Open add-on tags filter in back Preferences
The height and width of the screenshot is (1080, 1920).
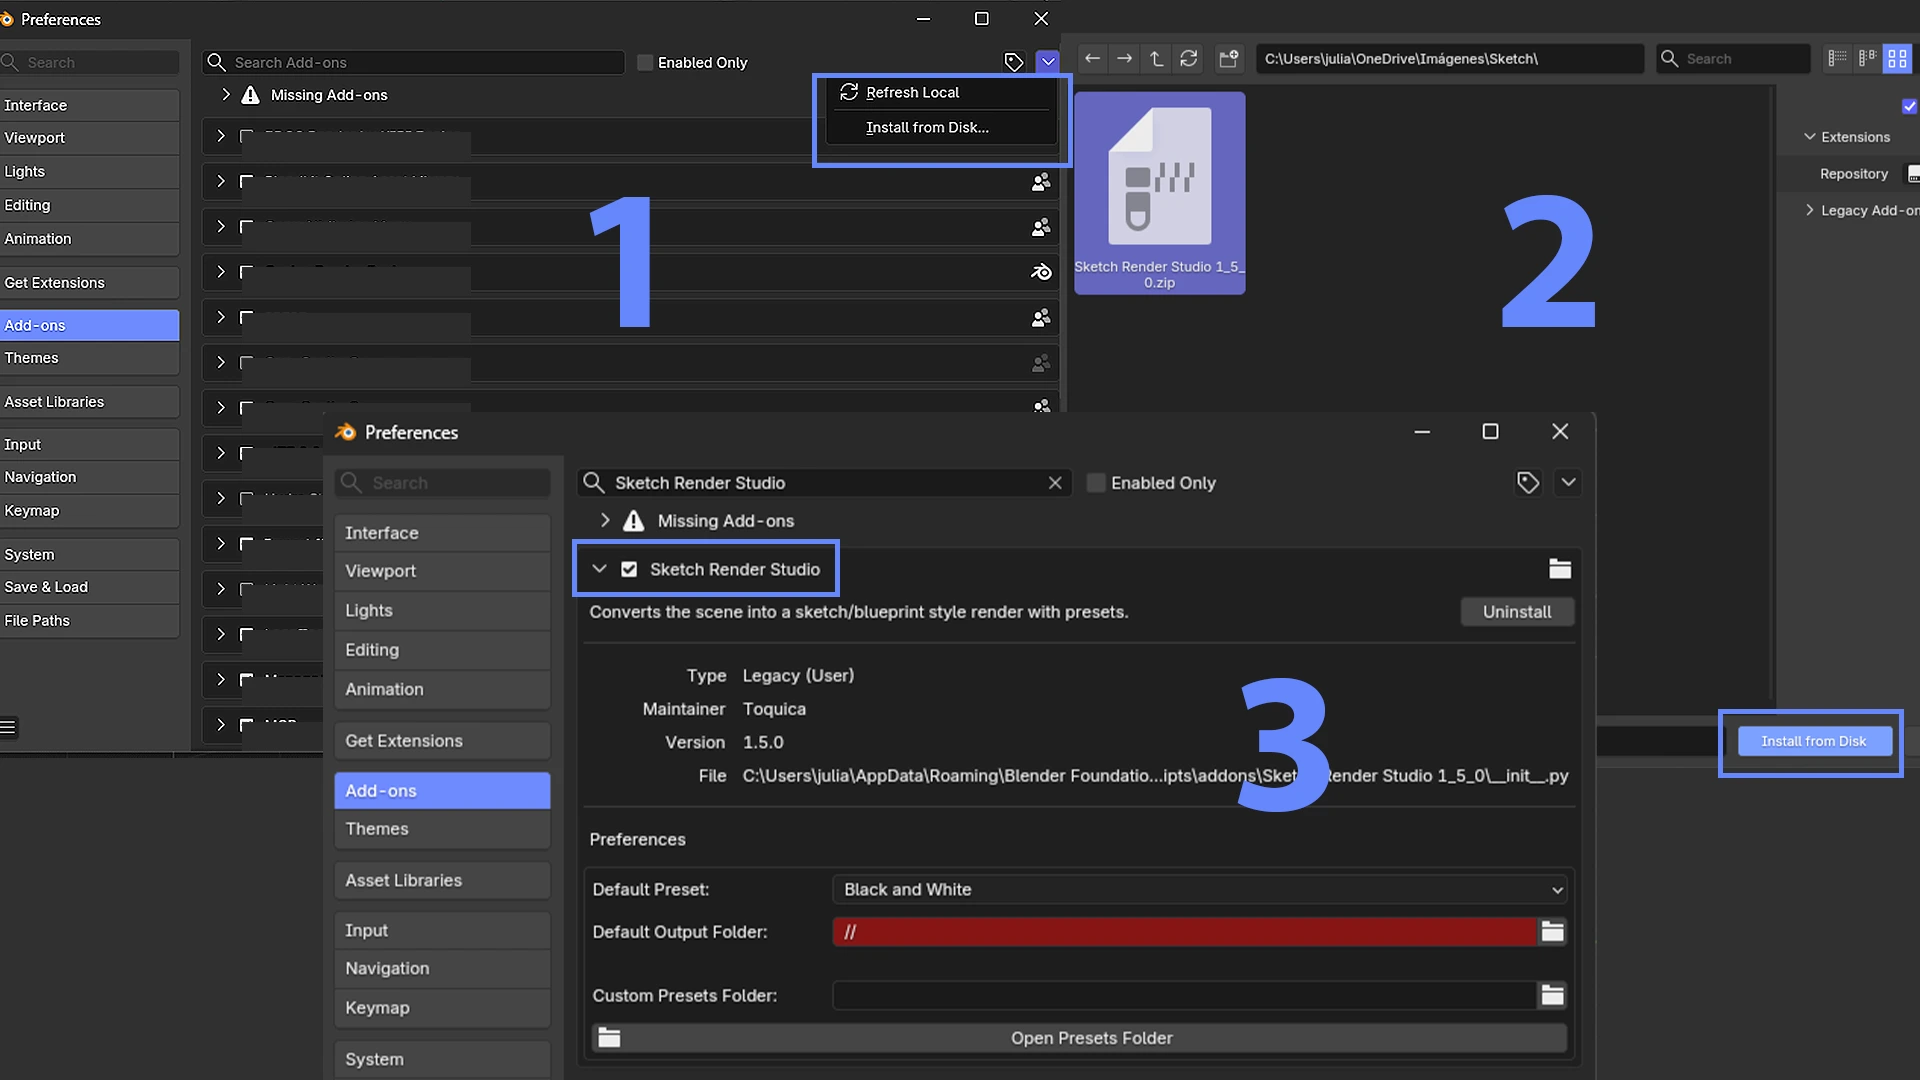(1013, 62)
